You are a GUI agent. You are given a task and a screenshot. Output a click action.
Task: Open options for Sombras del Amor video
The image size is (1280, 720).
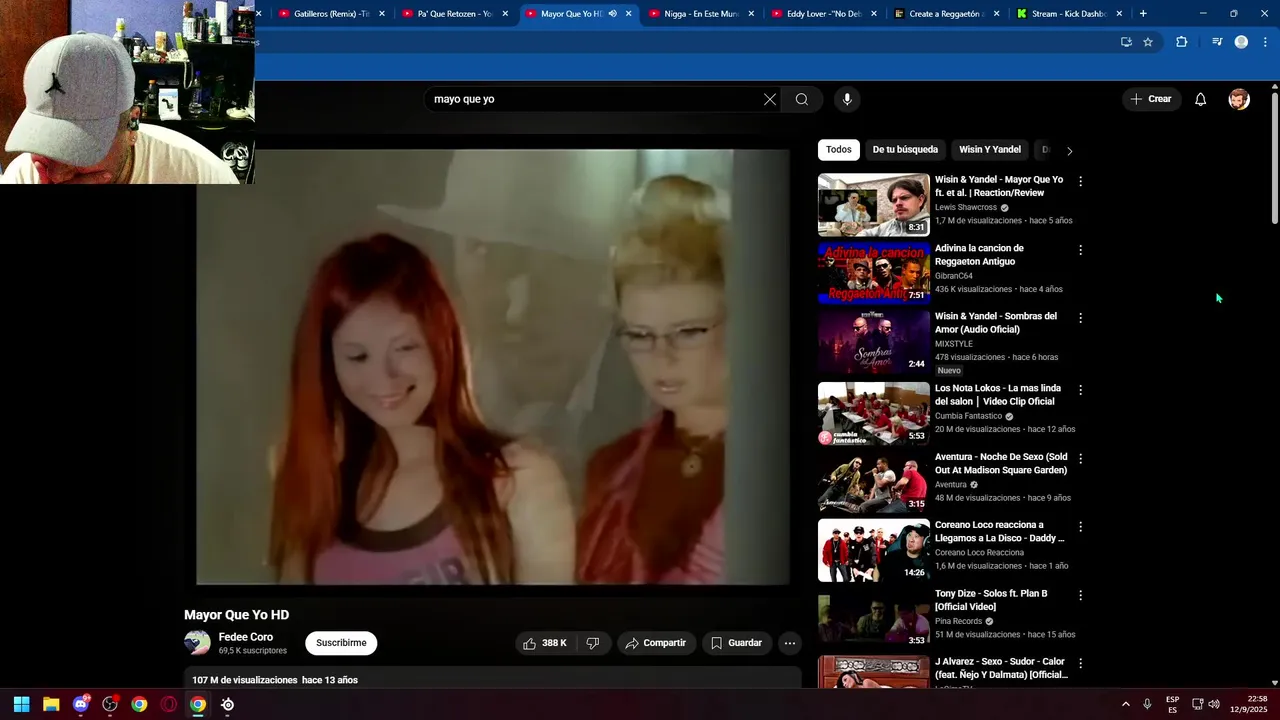click(x=1080, y=318)
